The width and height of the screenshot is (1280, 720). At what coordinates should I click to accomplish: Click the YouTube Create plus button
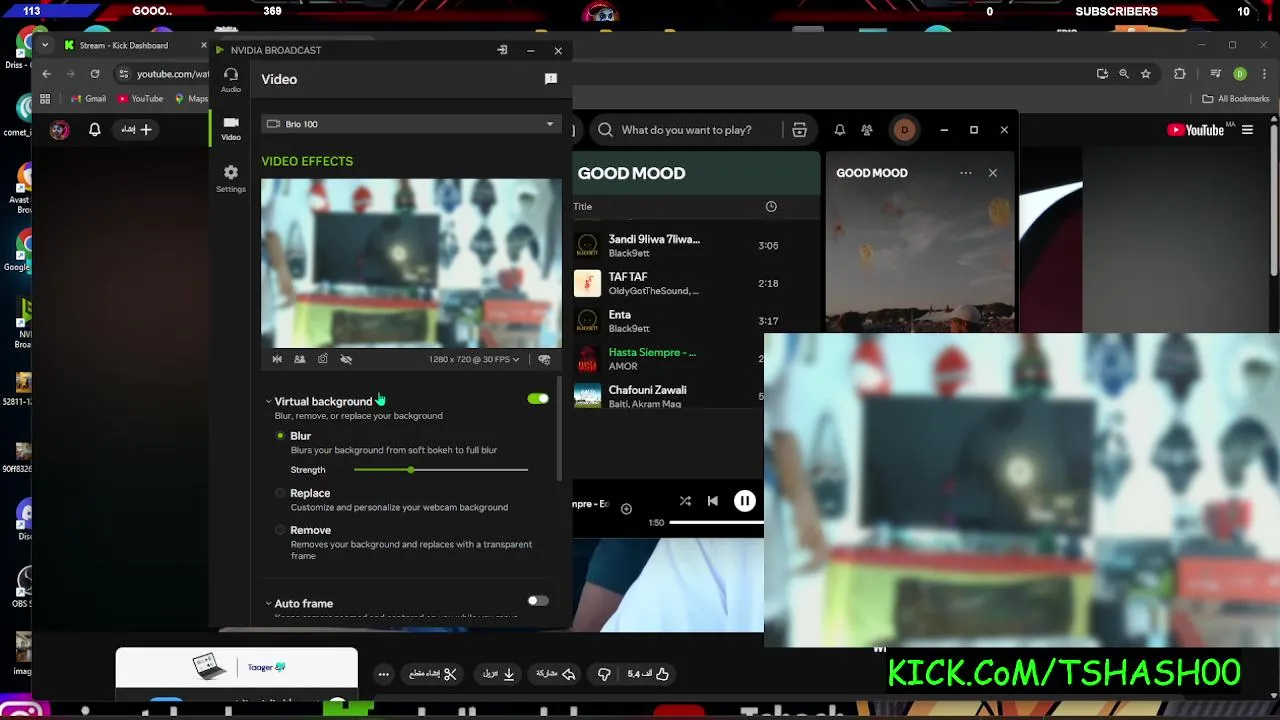coord(137,130)
